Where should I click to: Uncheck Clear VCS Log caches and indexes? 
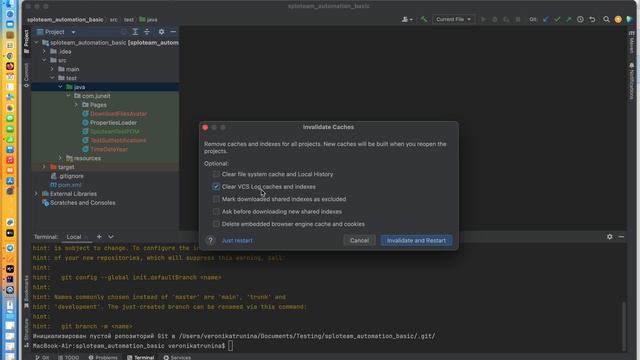tap(216, 187)
